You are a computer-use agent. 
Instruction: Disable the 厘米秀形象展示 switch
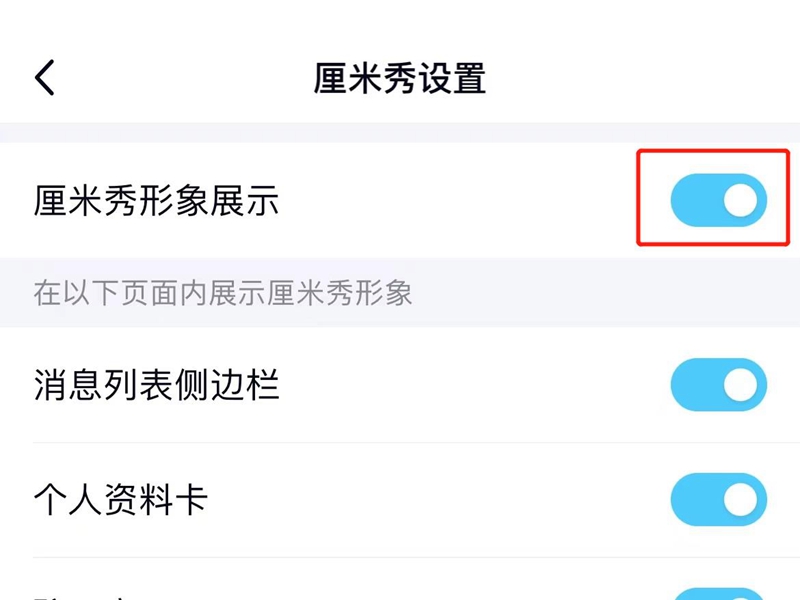(x=718, y=201)
